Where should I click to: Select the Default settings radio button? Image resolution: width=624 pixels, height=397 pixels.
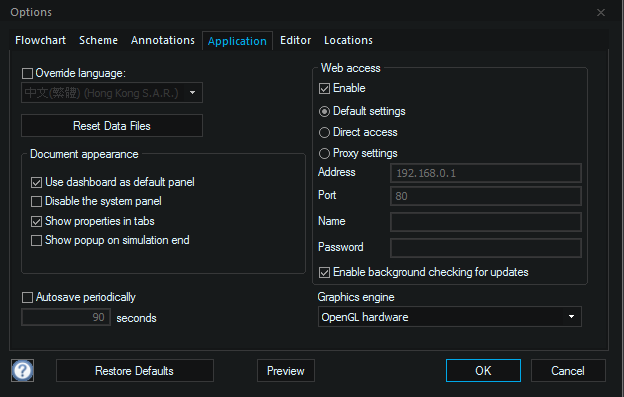click(x=324, y=112)
